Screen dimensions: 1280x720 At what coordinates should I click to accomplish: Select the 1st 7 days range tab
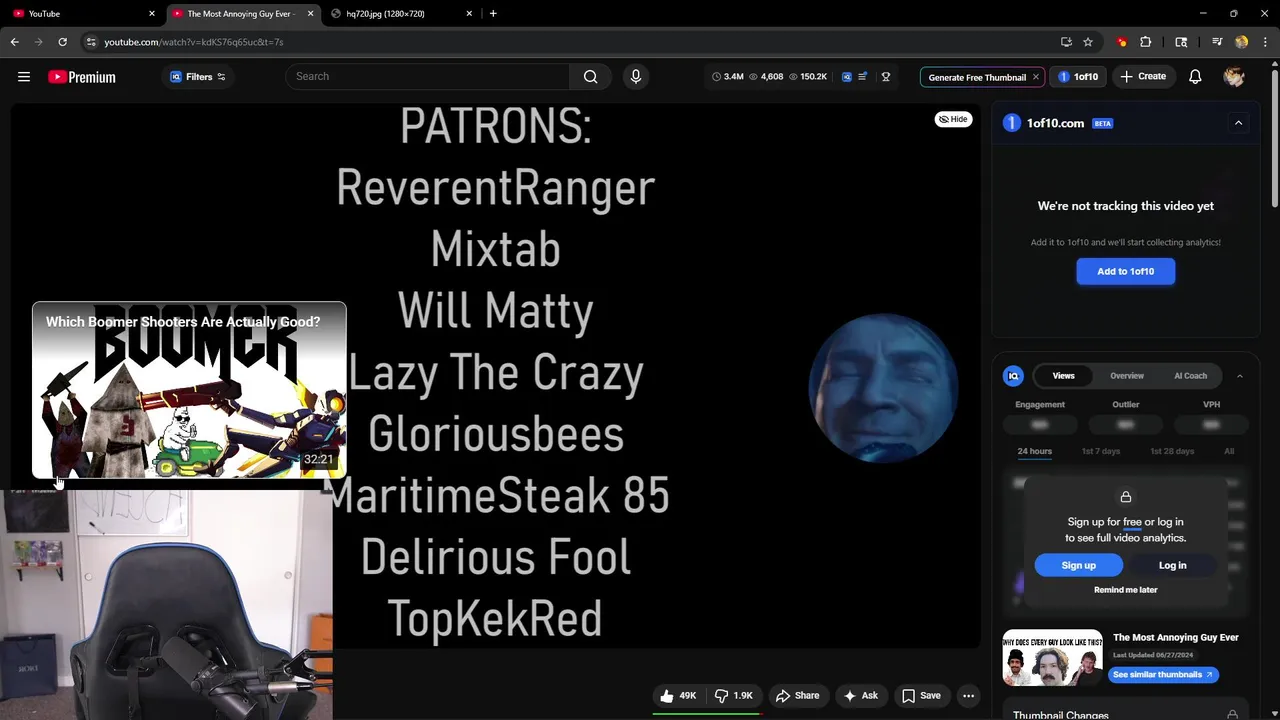tap(1101, 451)
